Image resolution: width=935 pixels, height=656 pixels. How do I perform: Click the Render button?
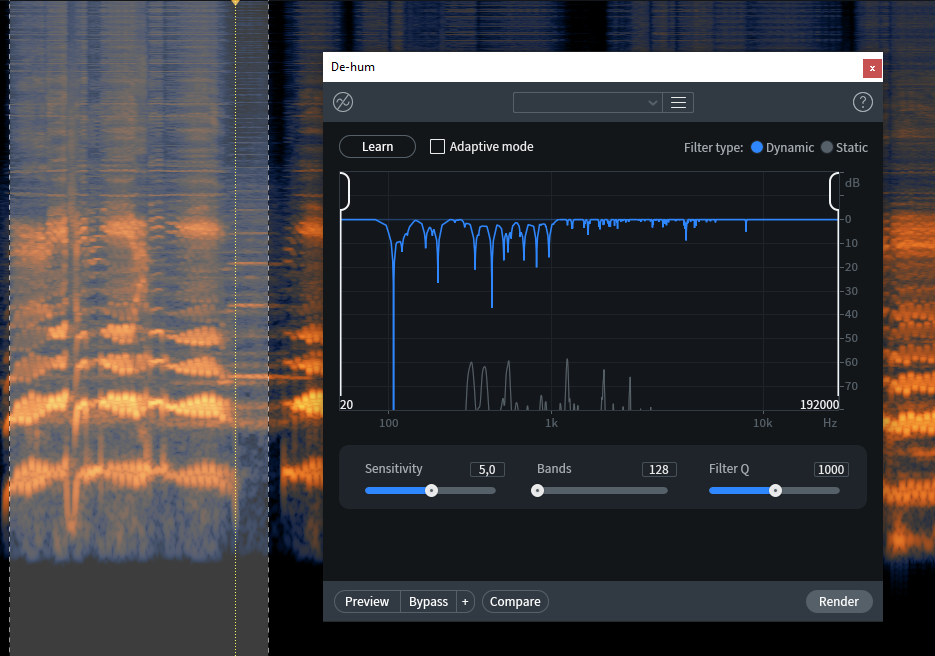[839, 602]
